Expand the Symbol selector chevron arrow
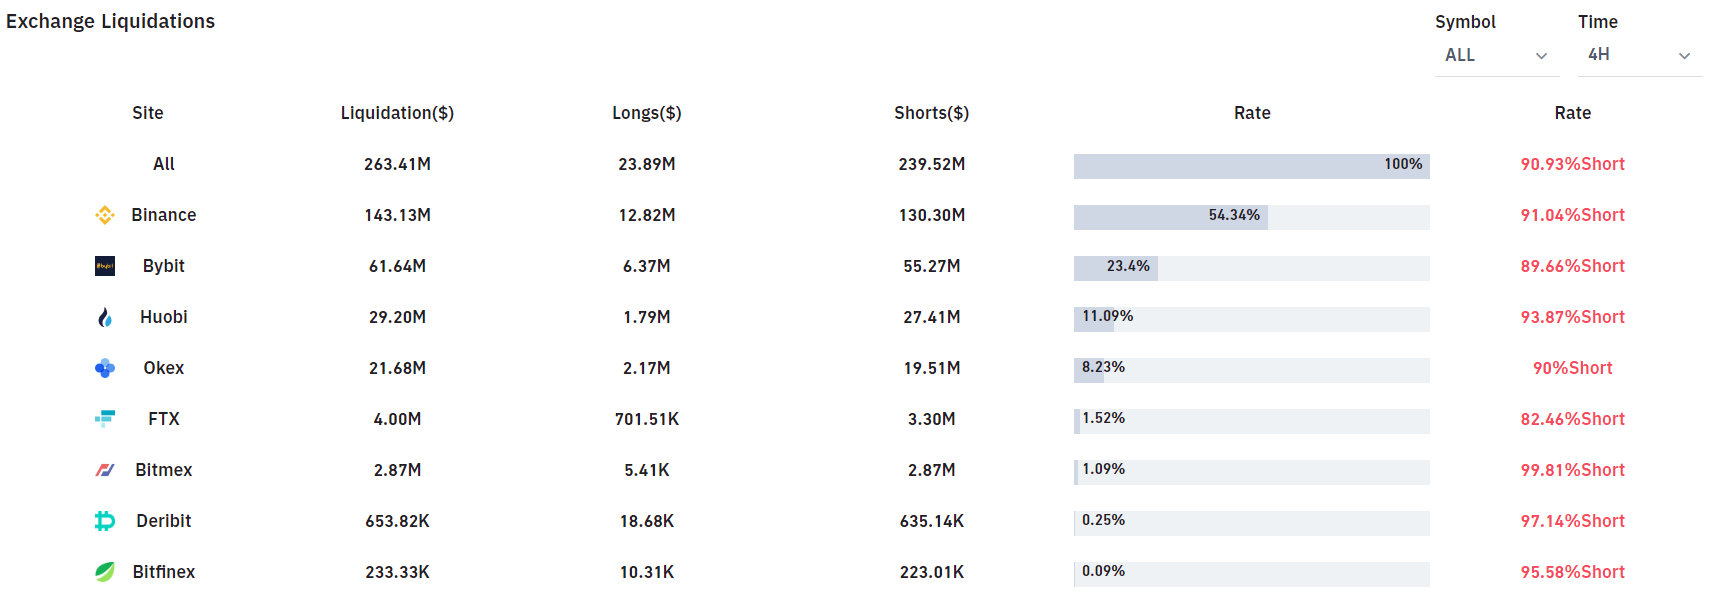1722x597 pixels. [1541, 56]
